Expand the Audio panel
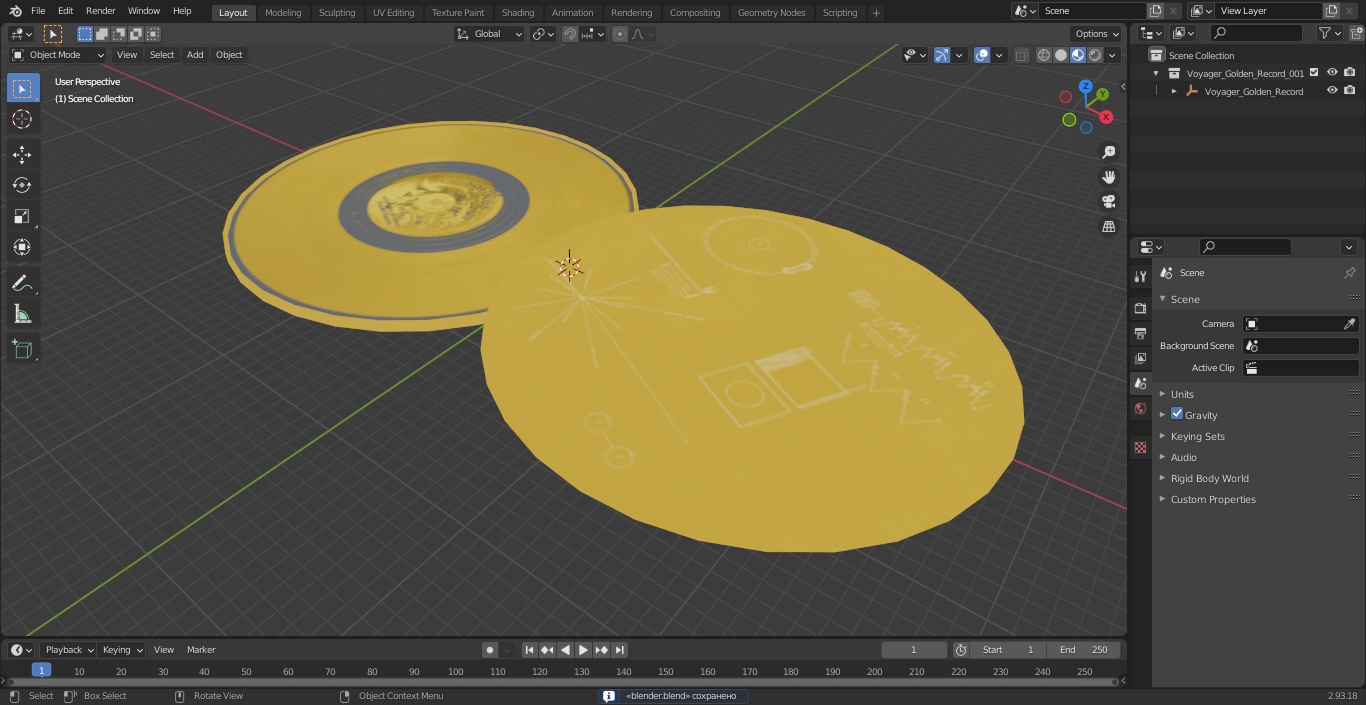Viewport: 1366px width, 705px height. tap(1183, 457)
